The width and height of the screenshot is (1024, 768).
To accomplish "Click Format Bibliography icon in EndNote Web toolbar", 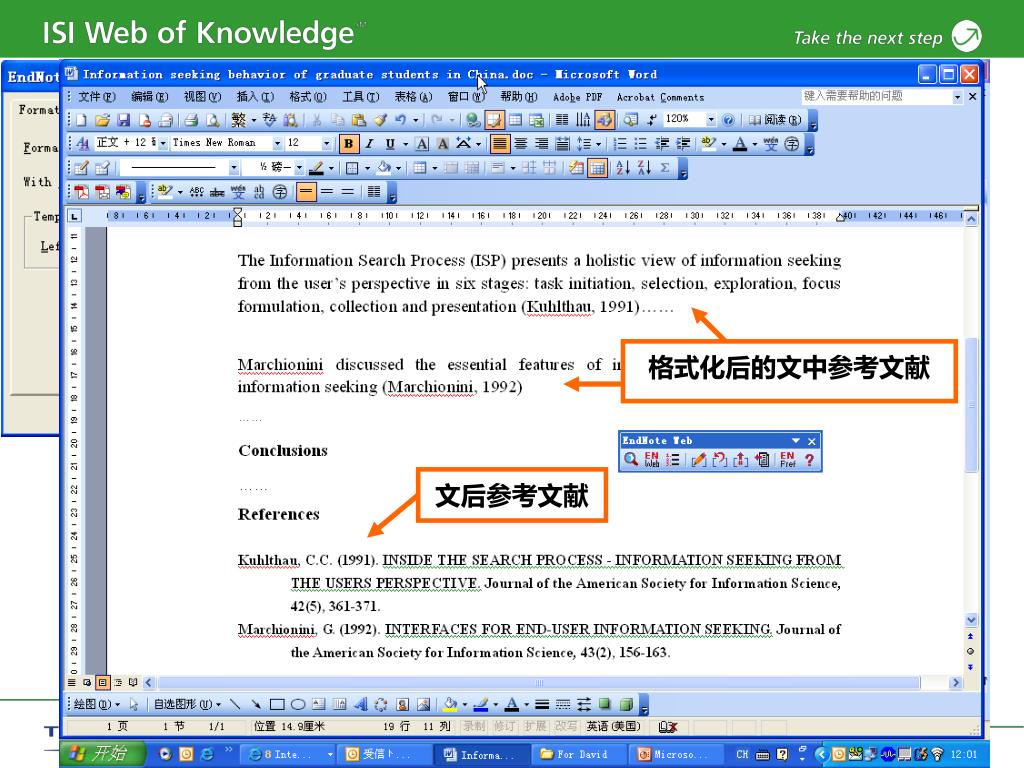I will (x=673, y=459).
